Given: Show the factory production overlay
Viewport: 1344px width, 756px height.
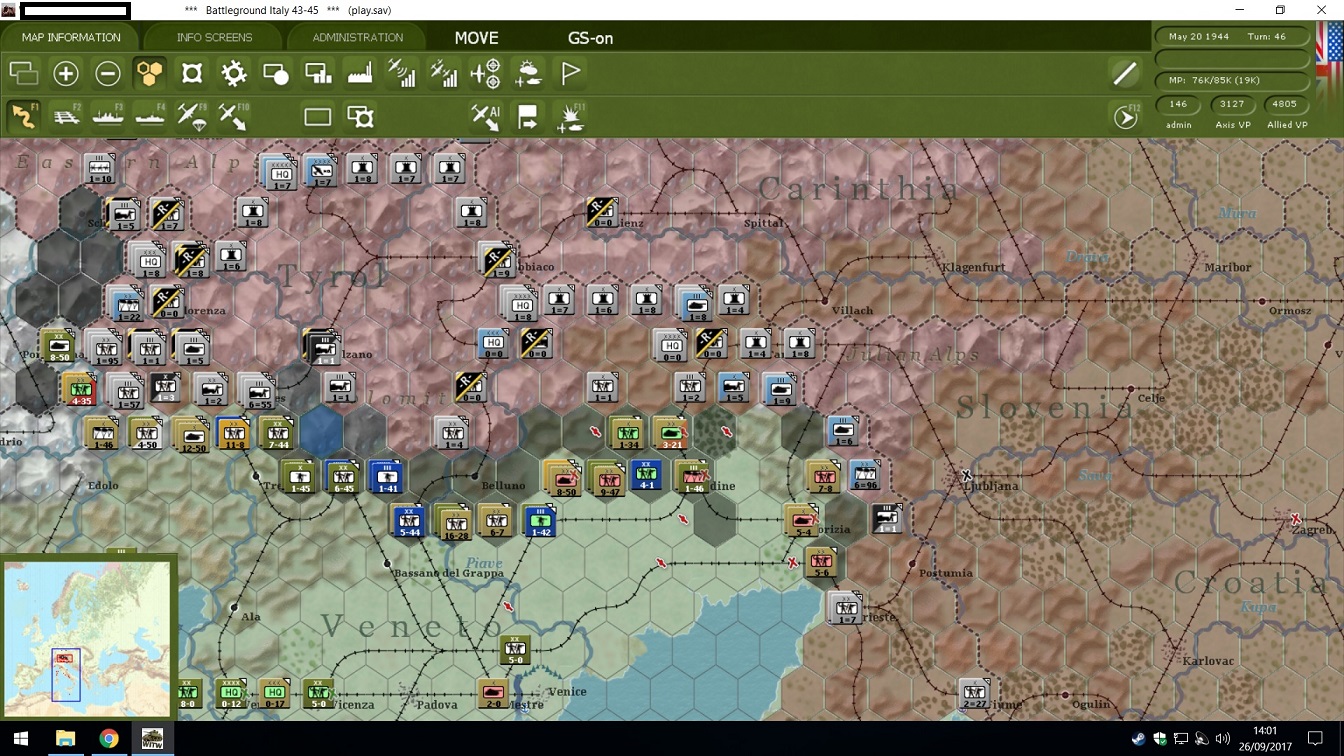Looking at the screenshot, I should (360, 73).
